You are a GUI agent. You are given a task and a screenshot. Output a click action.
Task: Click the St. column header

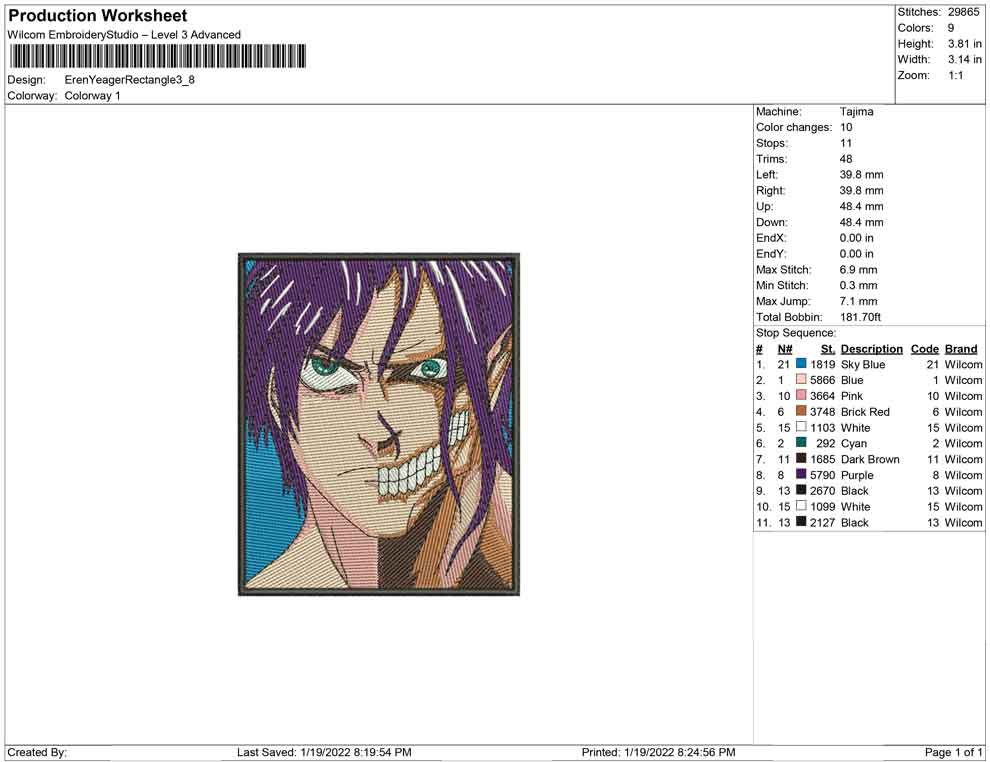828,349
